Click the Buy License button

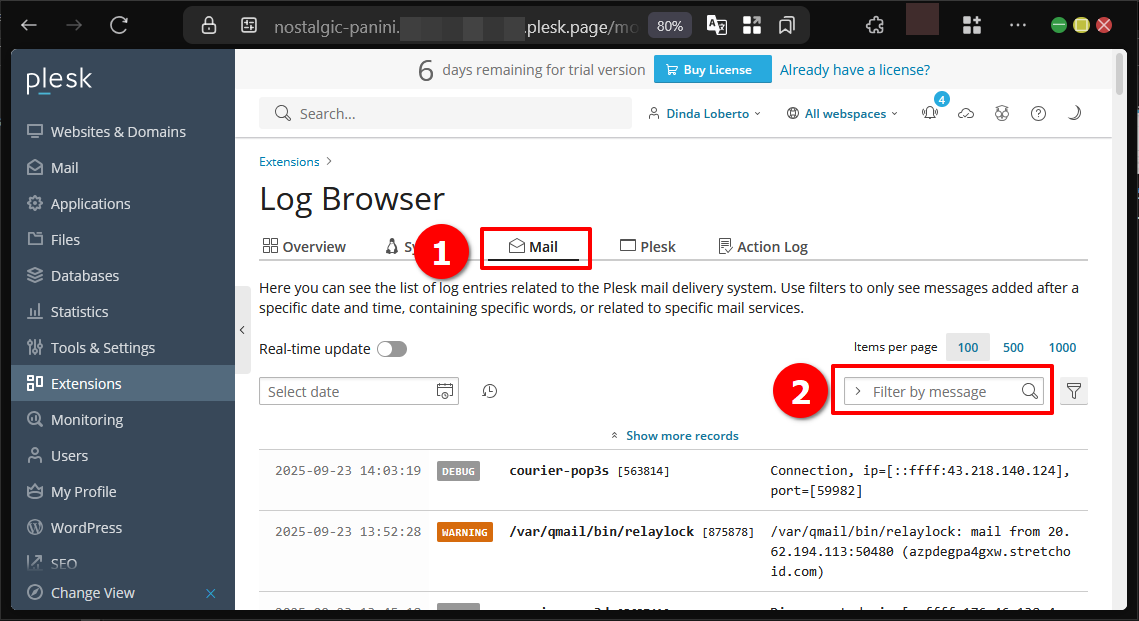click(712, 69)
